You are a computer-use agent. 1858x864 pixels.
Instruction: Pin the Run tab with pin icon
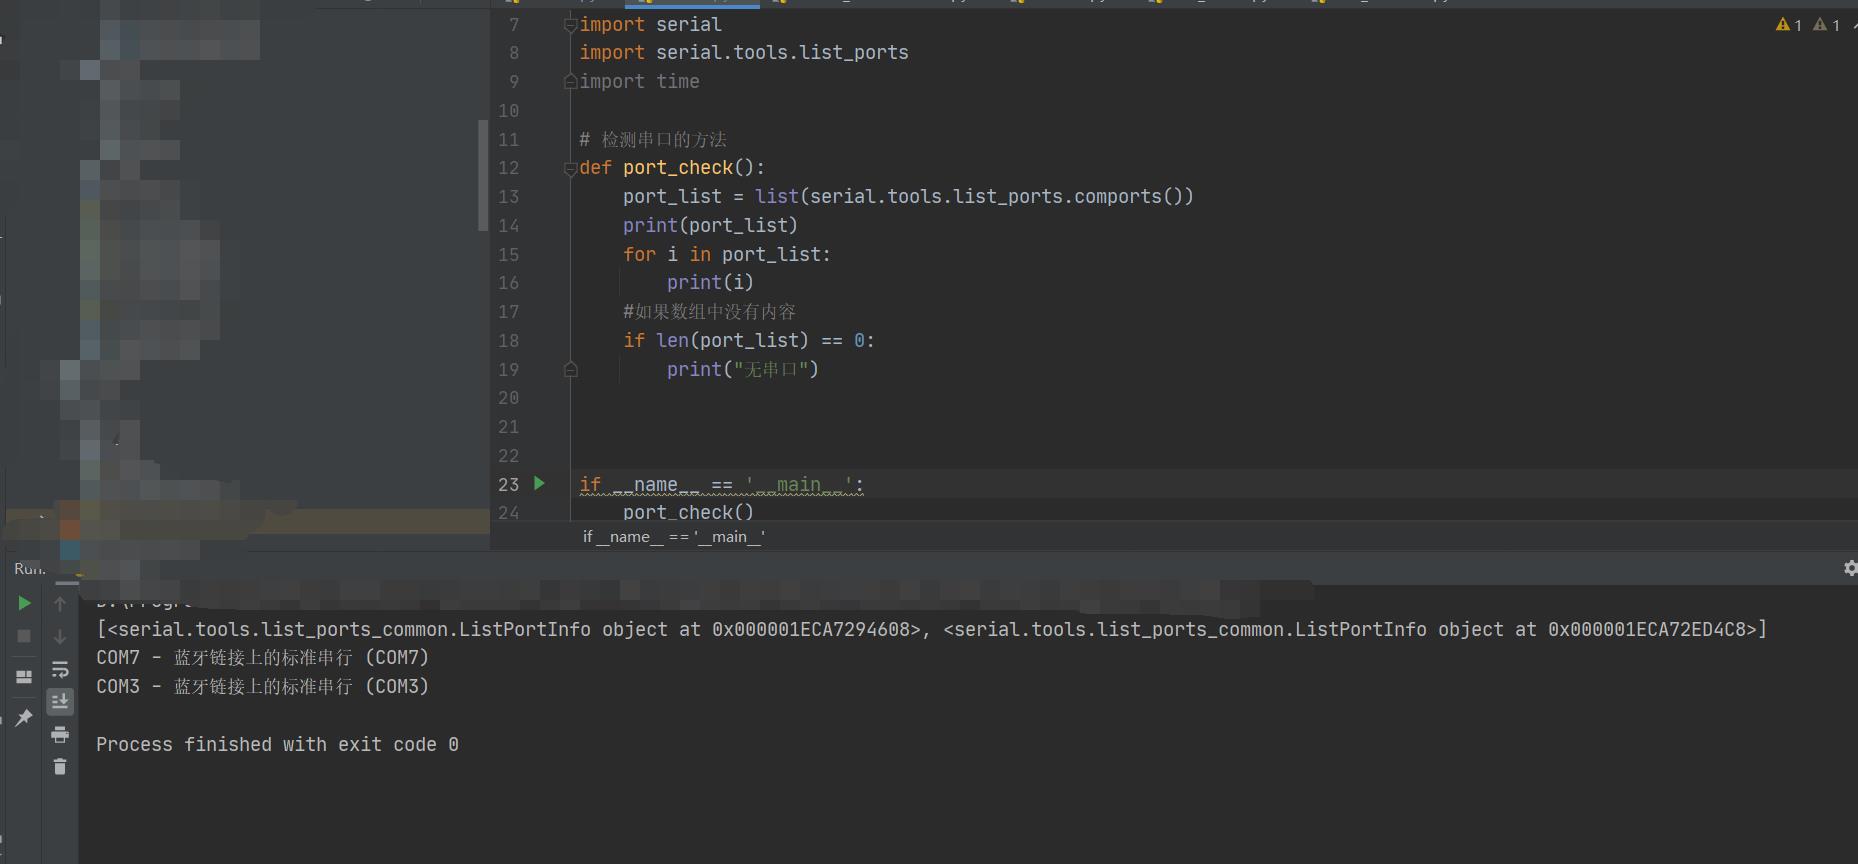pyautogui.click(x=25, y=717)
